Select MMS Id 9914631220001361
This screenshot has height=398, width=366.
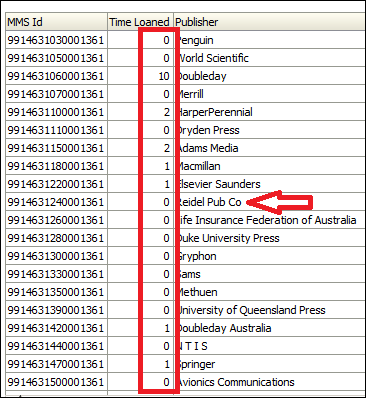click(x=56, y=184)
